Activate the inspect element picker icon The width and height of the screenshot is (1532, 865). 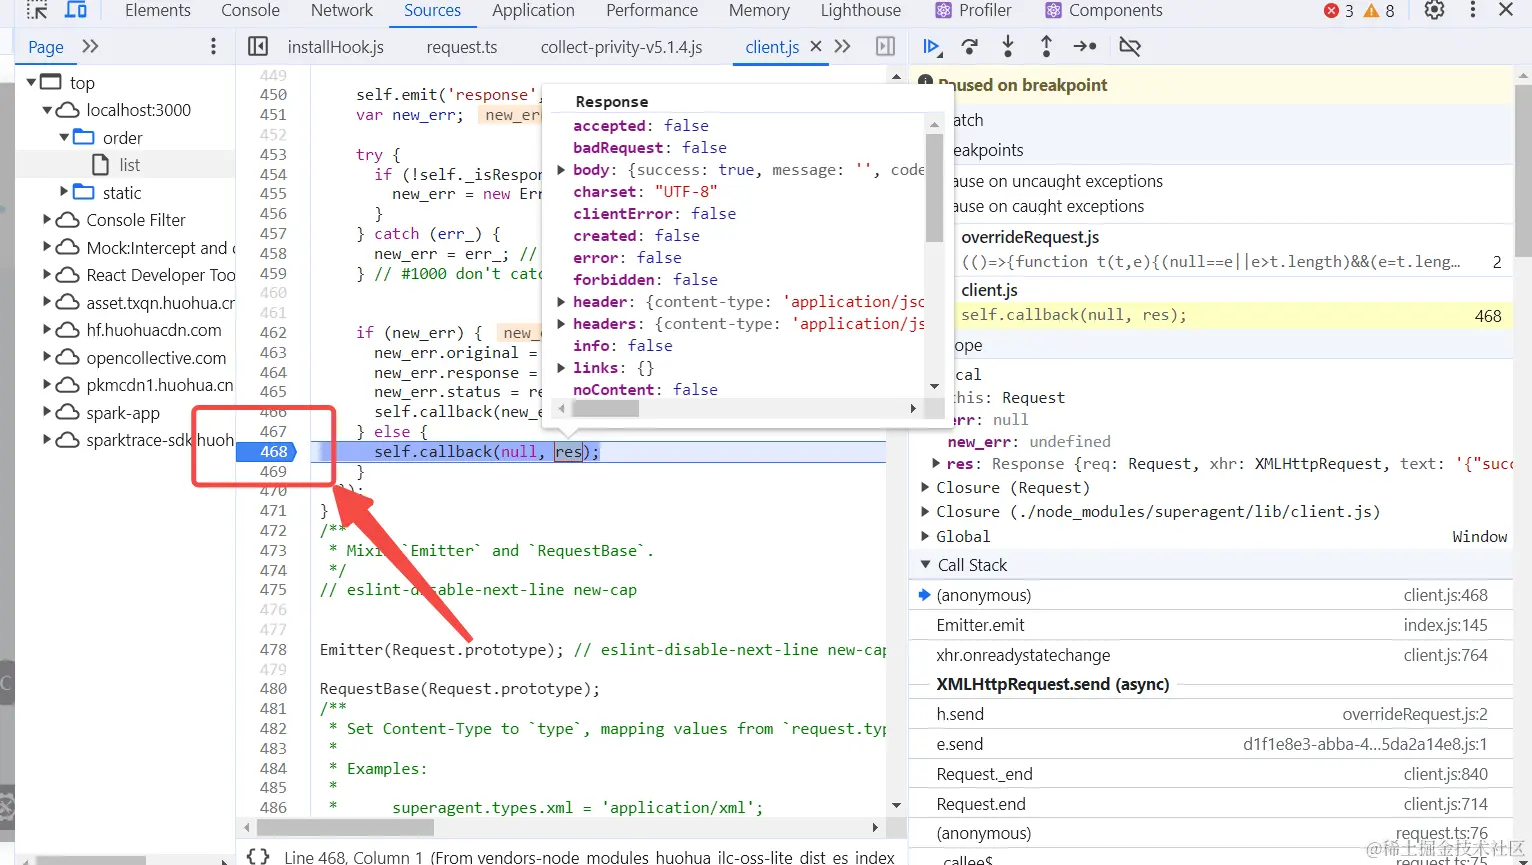click(37, 10)
